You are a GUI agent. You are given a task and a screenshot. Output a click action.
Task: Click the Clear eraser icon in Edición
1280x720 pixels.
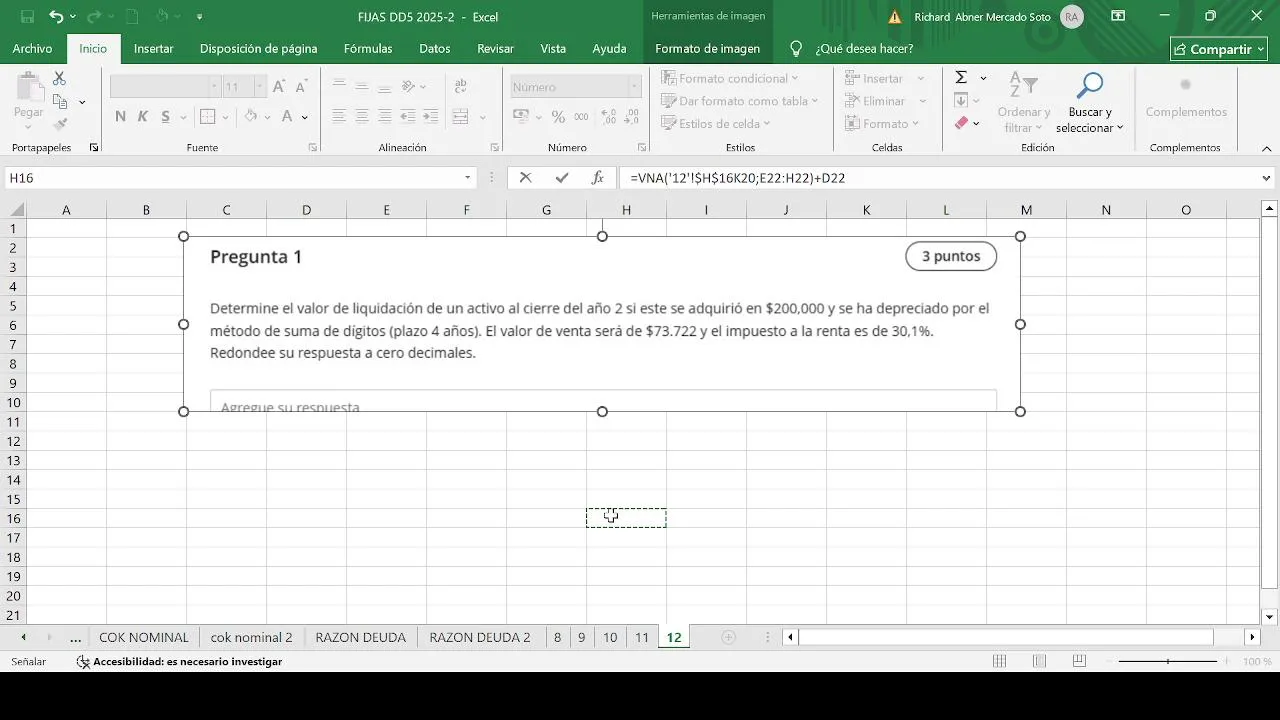coord(961,123)
